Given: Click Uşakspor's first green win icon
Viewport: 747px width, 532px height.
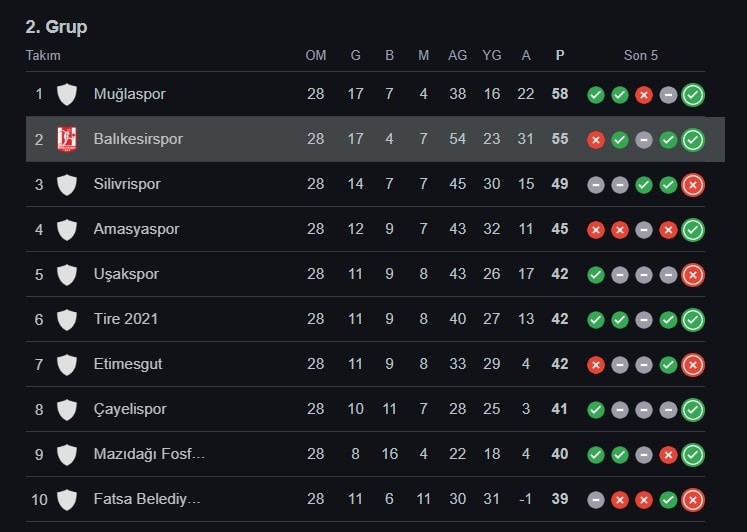Looking at the screenshot, I should point(596,275).
